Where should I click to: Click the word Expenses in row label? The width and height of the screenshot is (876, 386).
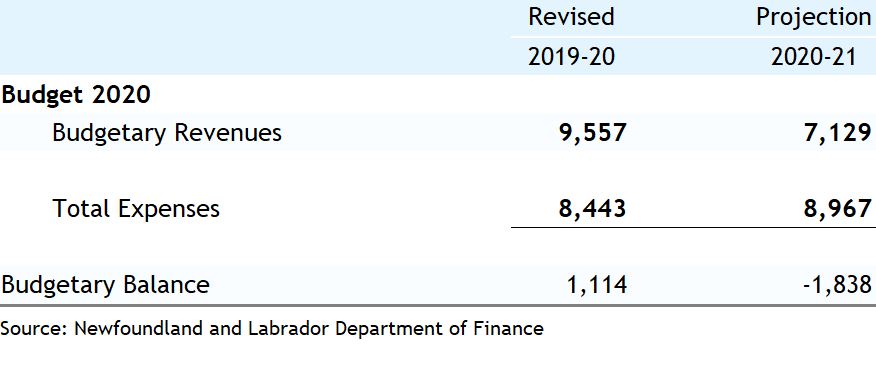(169, 209)
